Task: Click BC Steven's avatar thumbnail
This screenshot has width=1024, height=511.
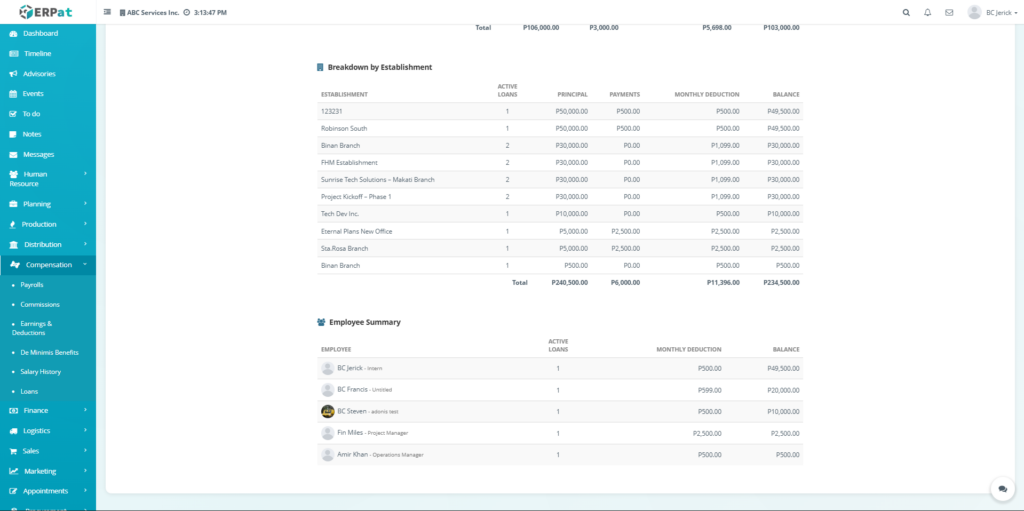Action: click(x=327, y=411)
